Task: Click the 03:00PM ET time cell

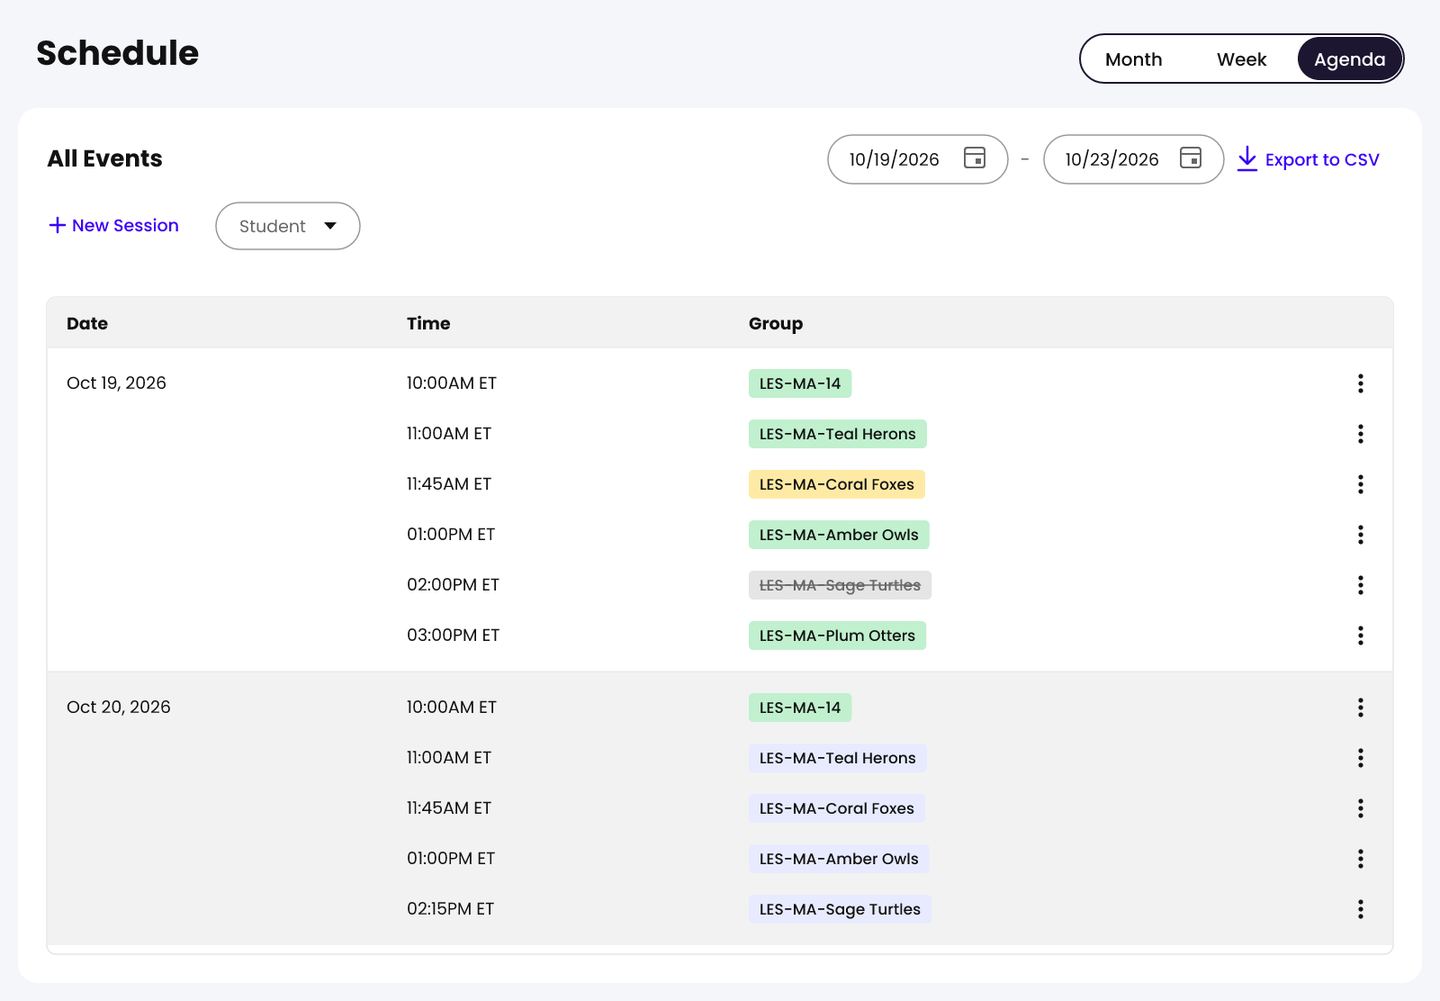Action: (x=453, y=635)
